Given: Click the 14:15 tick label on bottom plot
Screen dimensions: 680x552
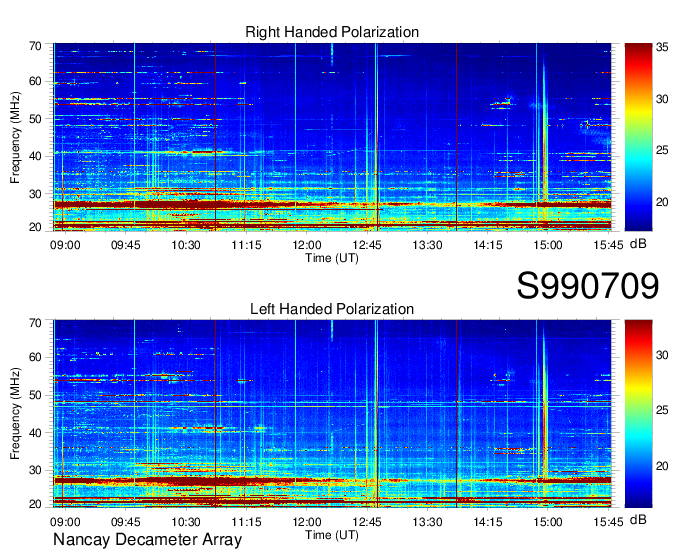Looking at the screenshot, I should [x=487, y=522].
